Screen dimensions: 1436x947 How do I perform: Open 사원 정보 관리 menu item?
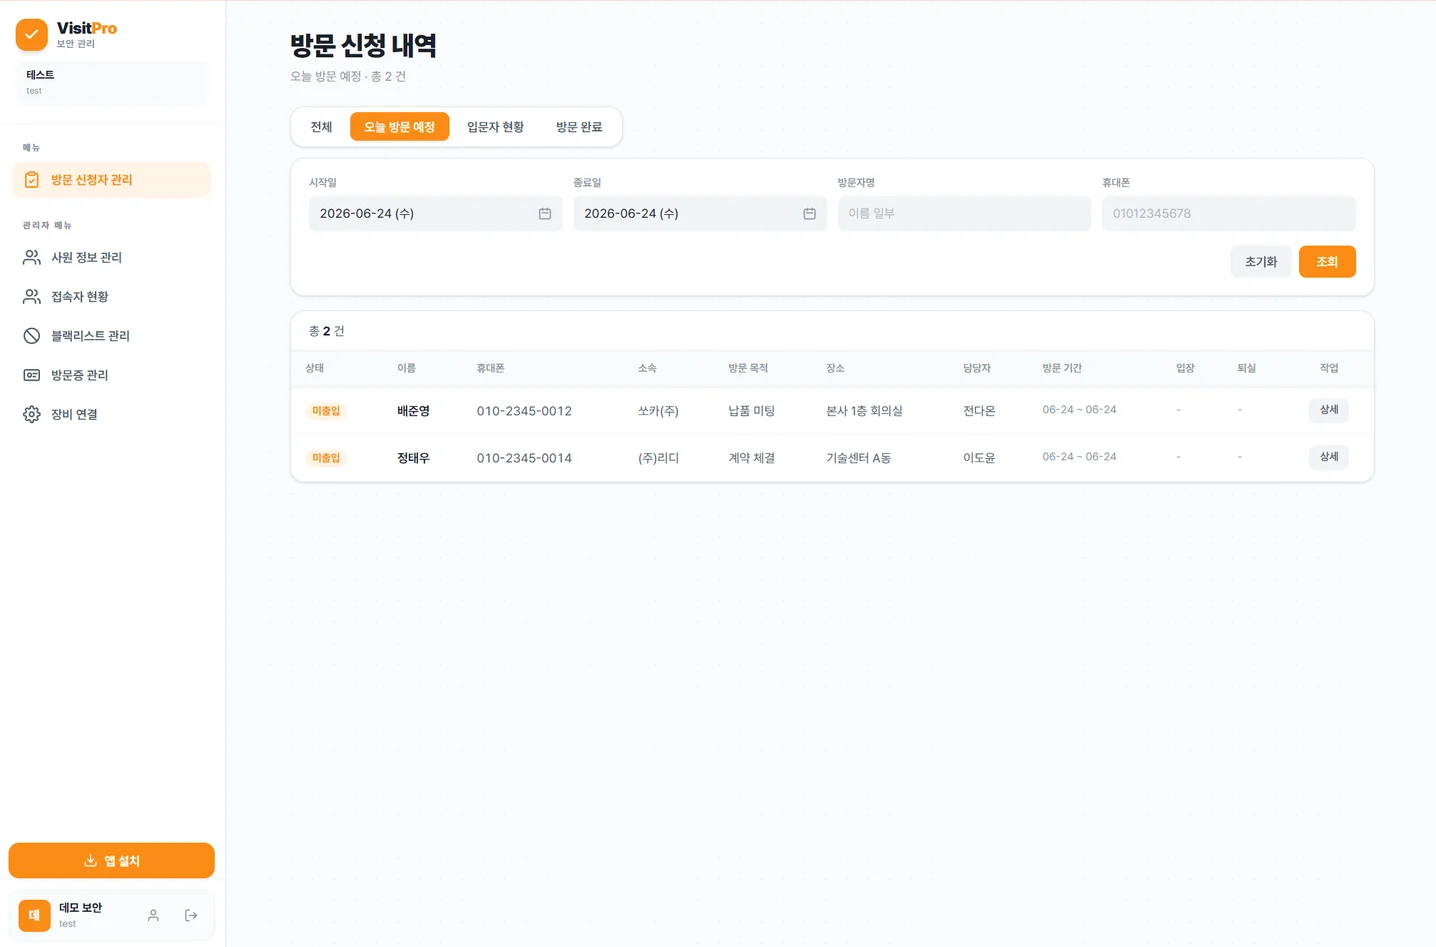[x=112, y=257]
